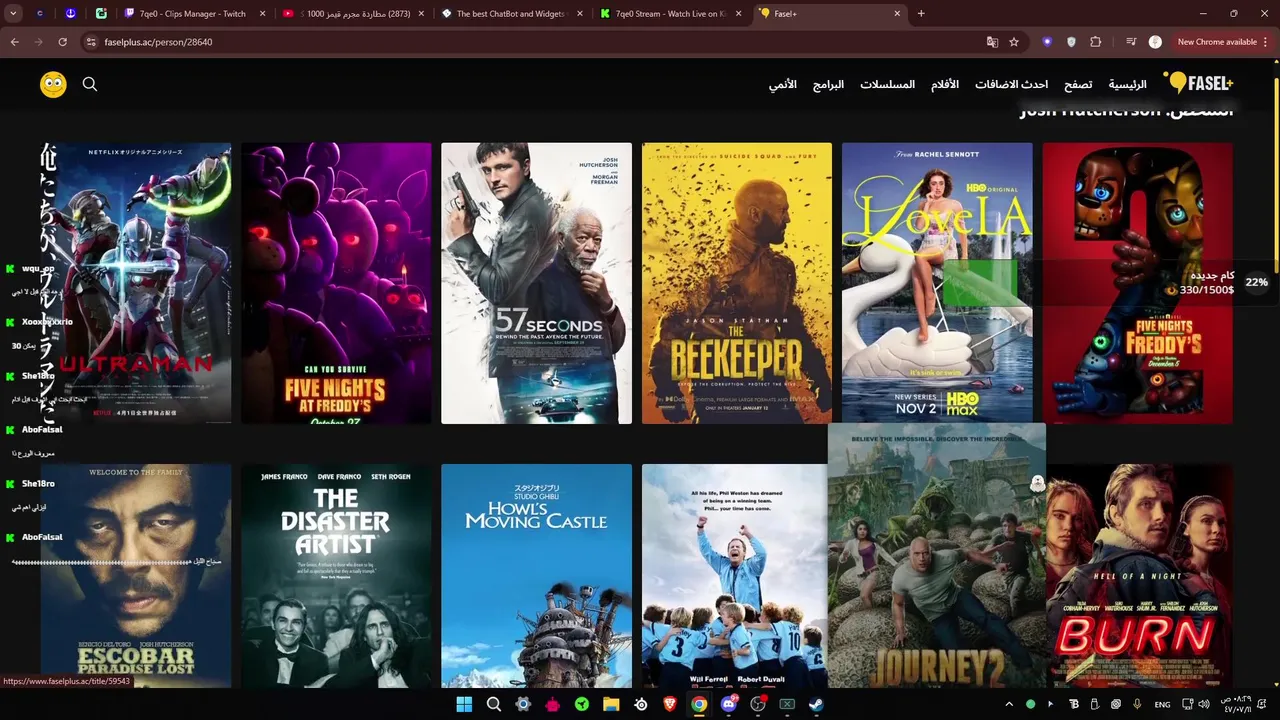Open the الأفلام menu item

pyautogui.click(x=945, y=85)
